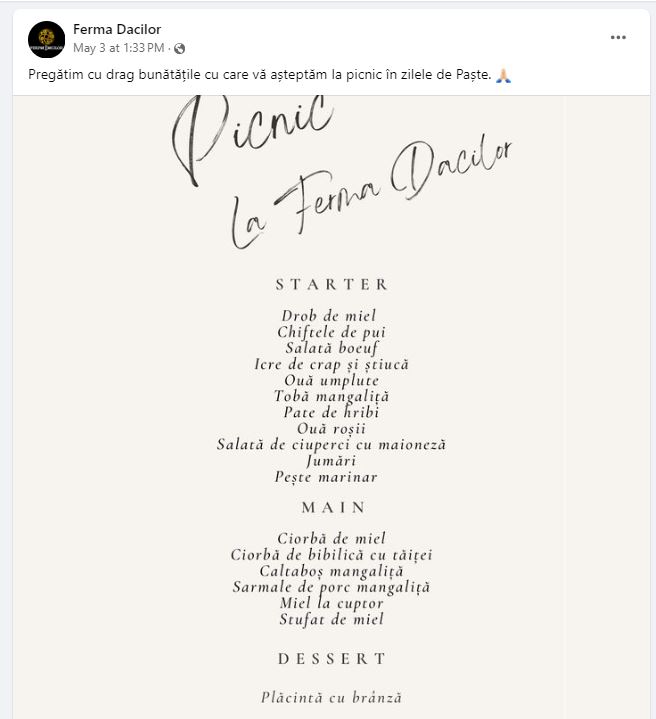Click the 'Plăcintă cu brânză' dessert line
Screen dimensions: 656x719
[x=331, y=698]
